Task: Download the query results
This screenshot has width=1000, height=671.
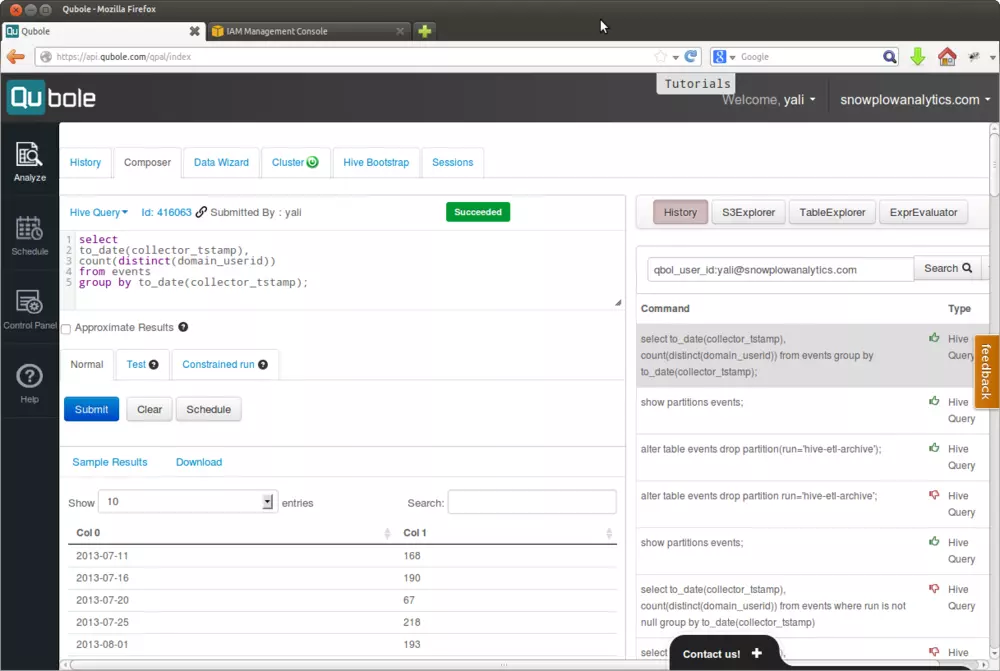Action: (199, 462)
